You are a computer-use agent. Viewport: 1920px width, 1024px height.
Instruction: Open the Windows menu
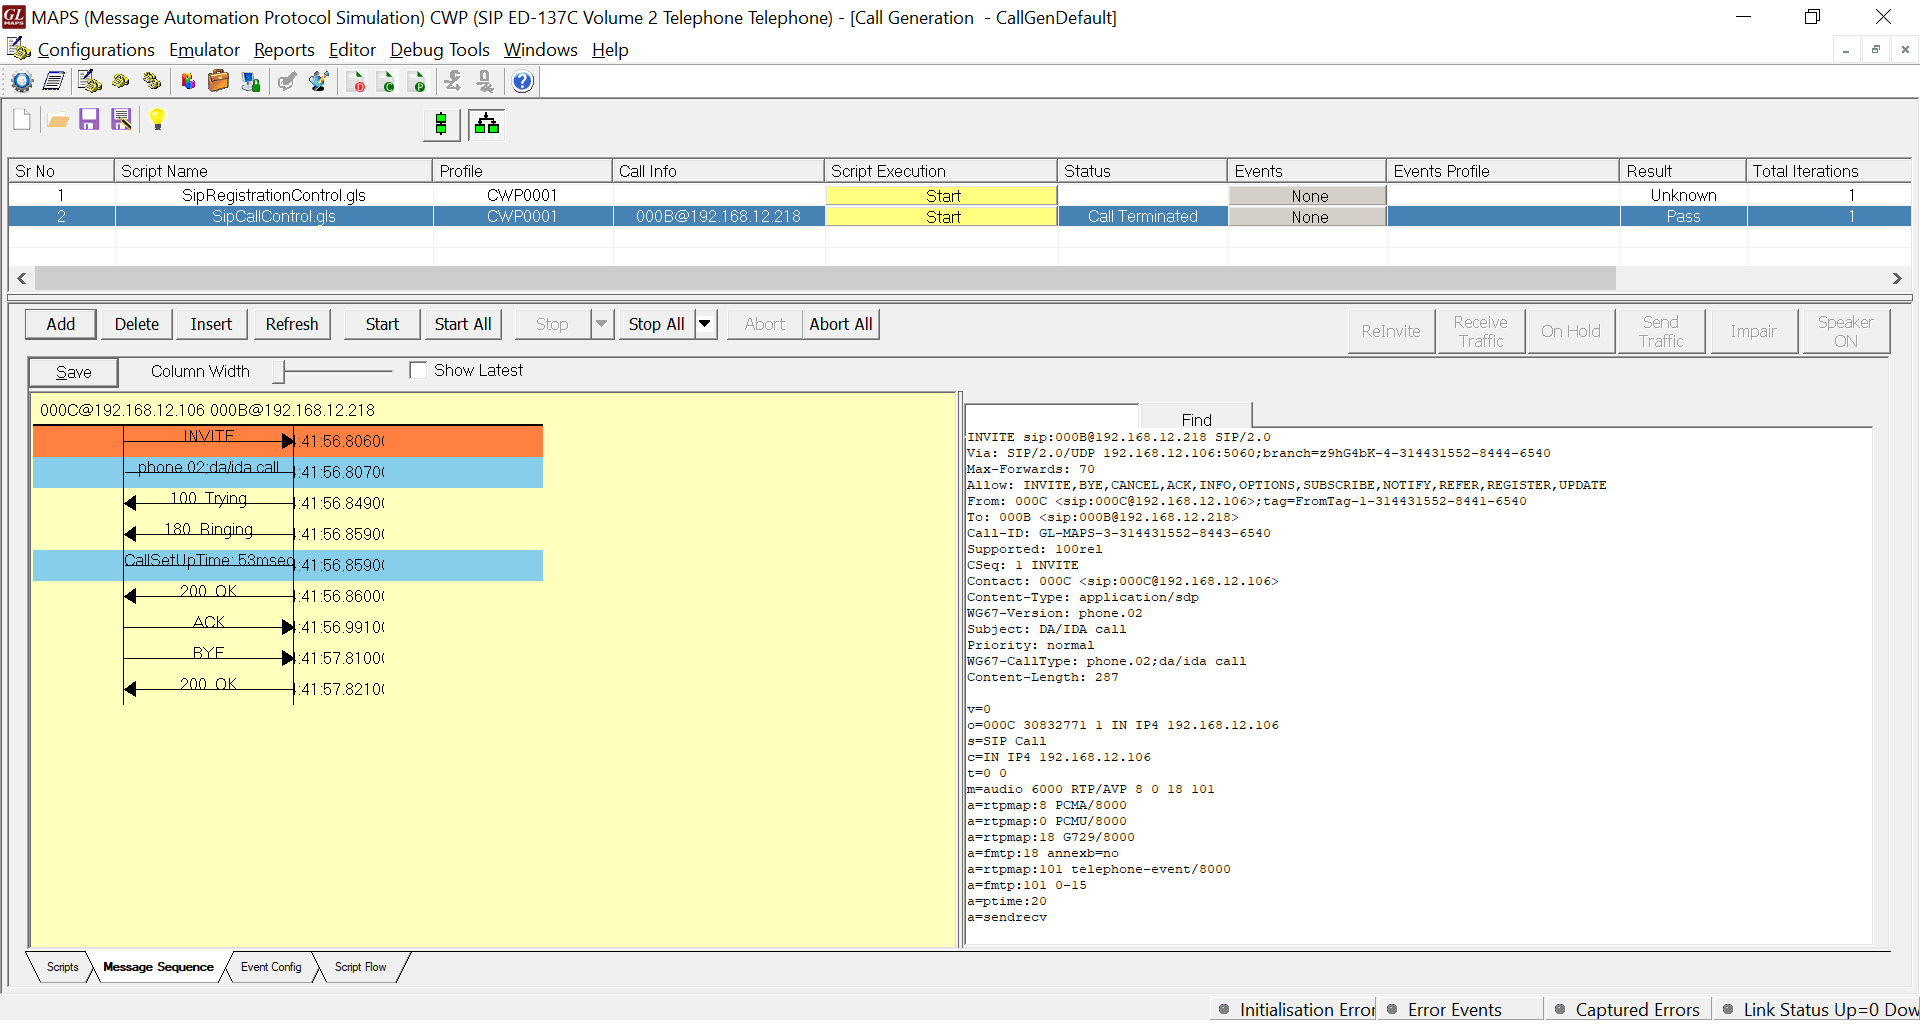click(540, 50)
